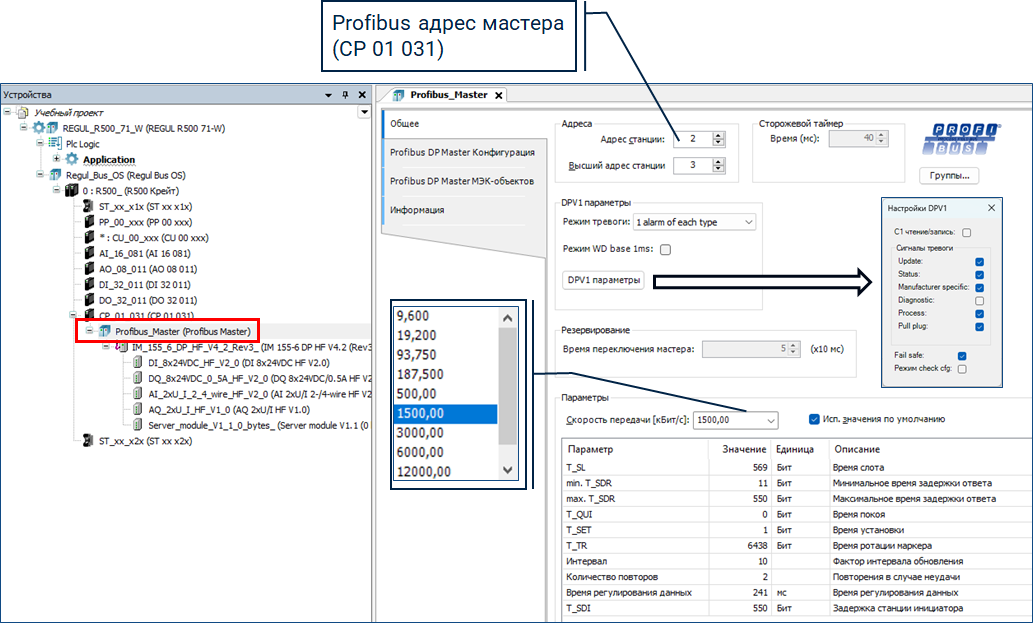The height and width of the screenshot is (623, 1033).
Task: Click the Application gear icon in tree
Action: 71,159
